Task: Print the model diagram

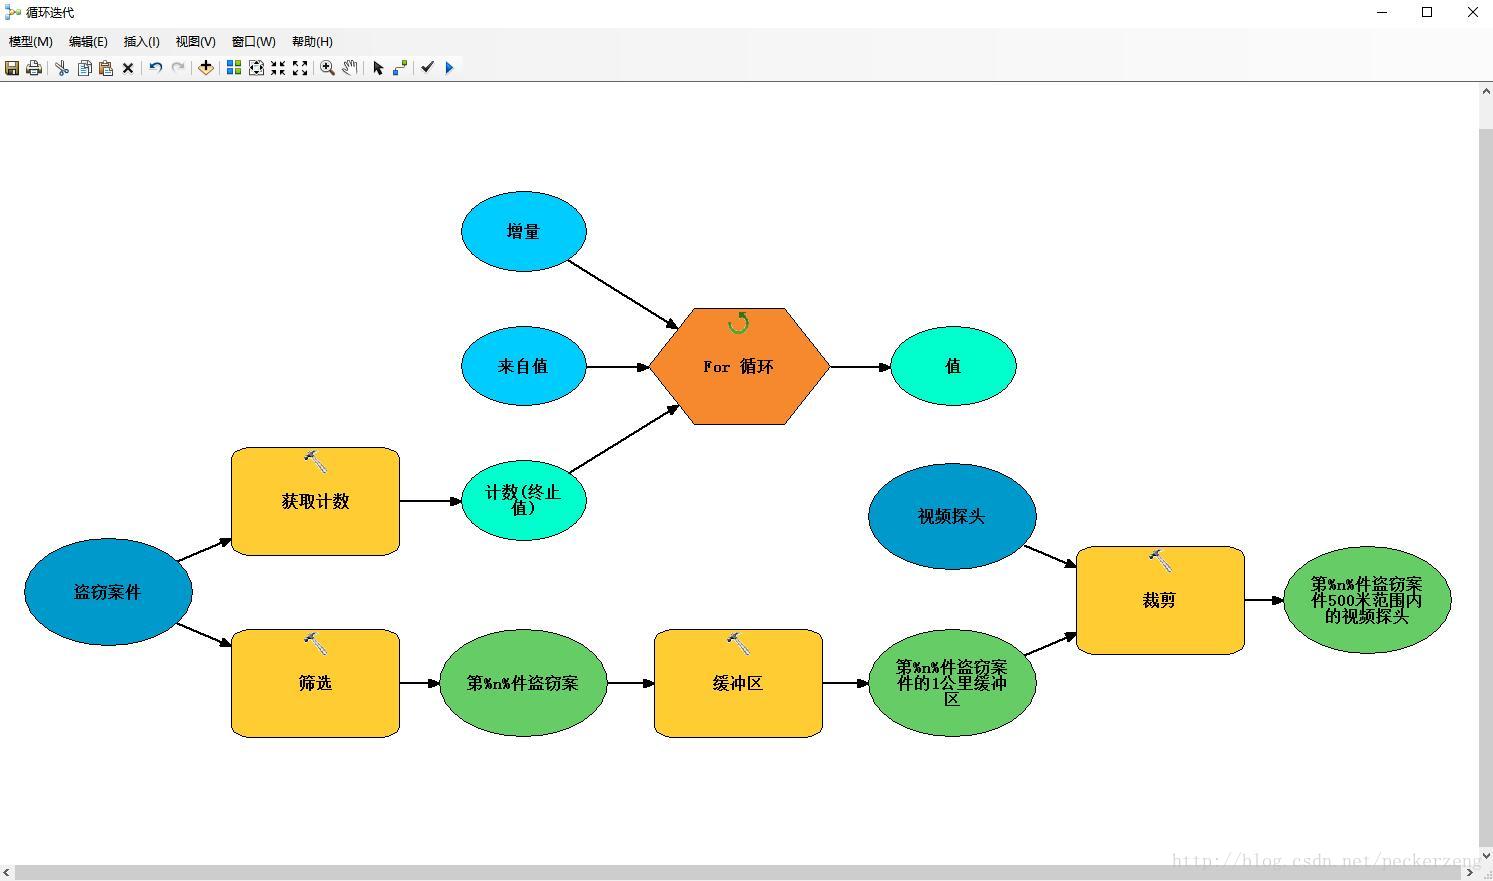Action: [x=34, y=68]
